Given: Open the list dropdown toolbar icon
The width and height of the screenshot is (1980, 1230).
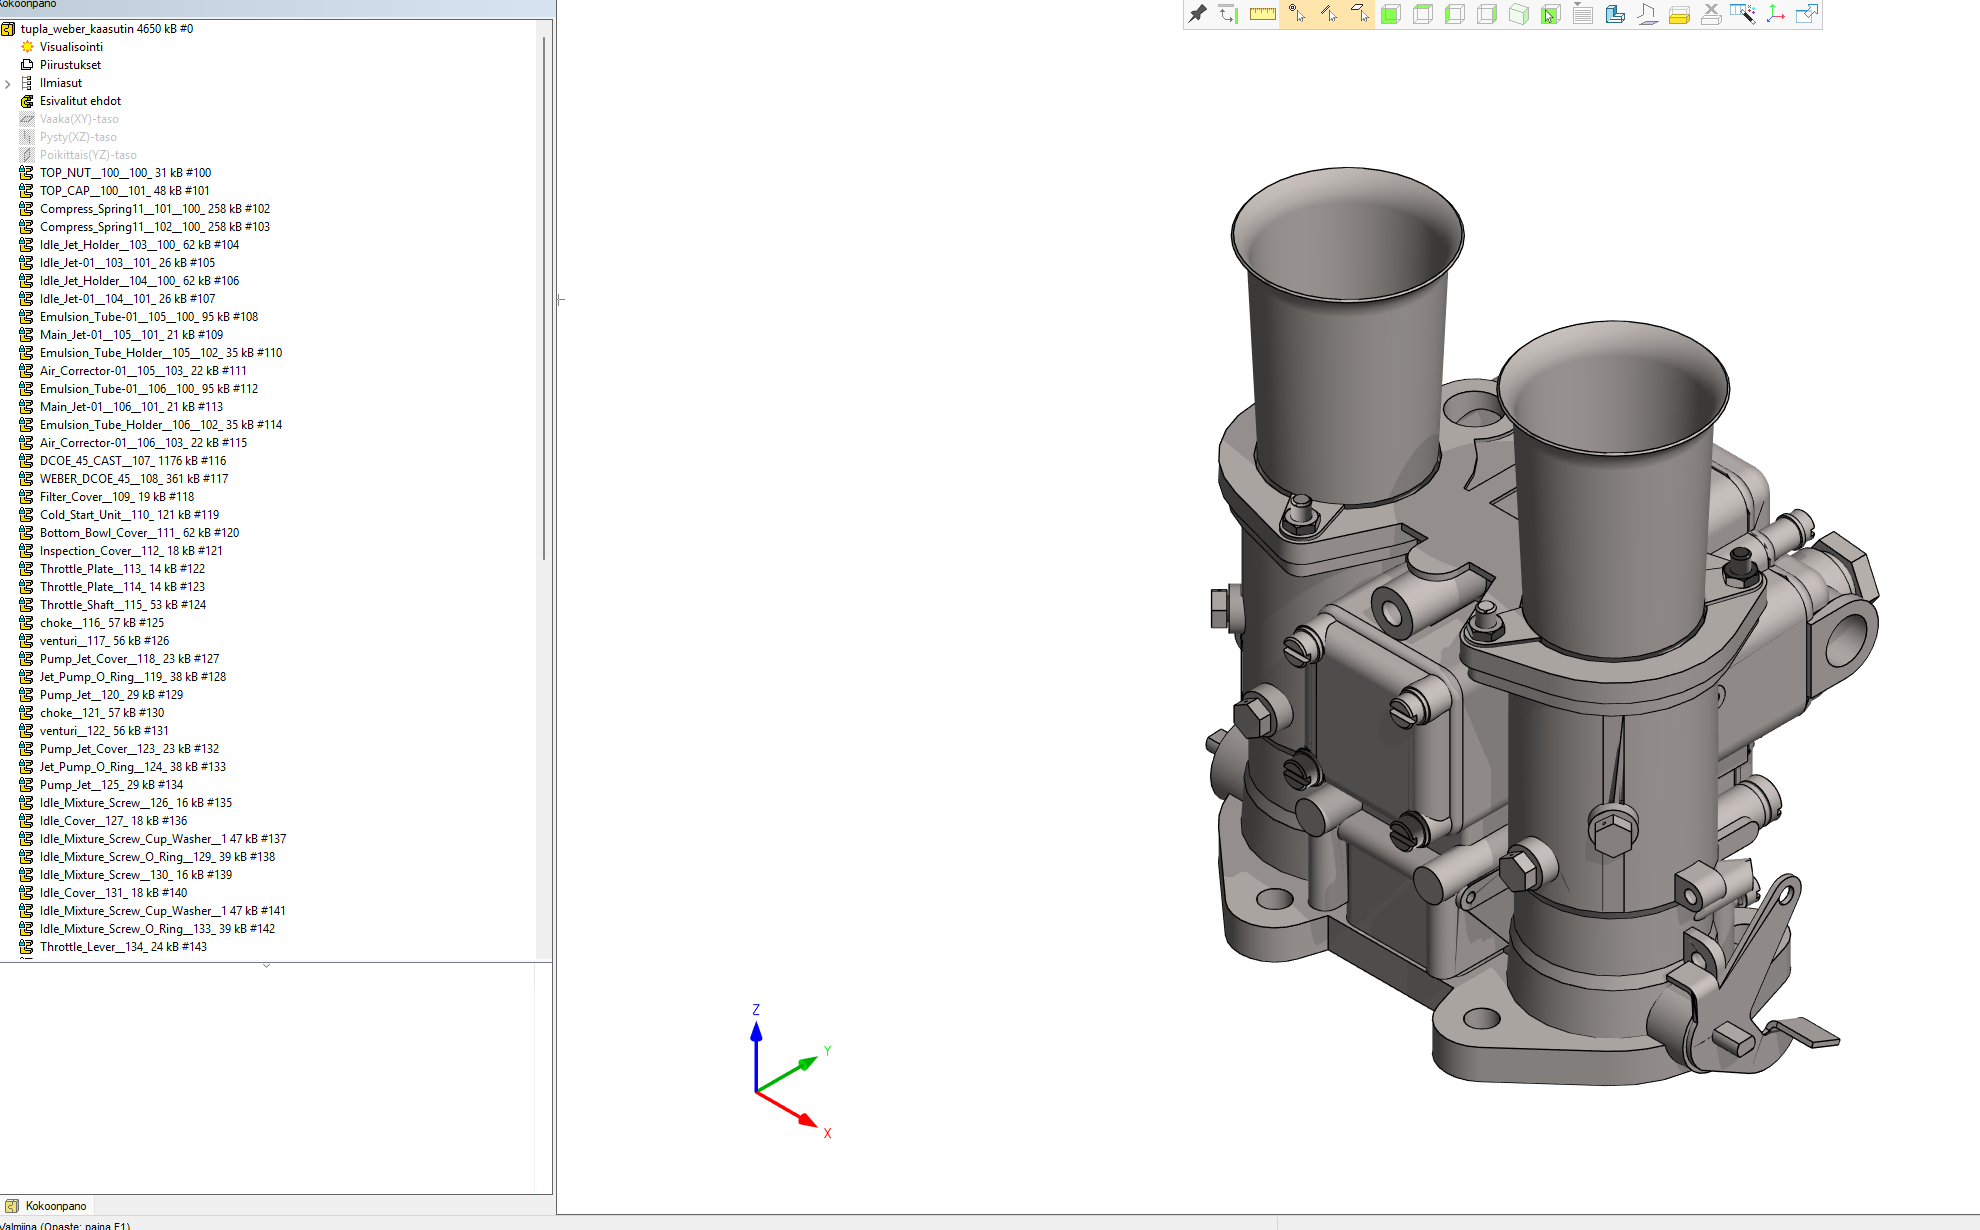Looking at the screenshot, I should tap(1582, 14).
